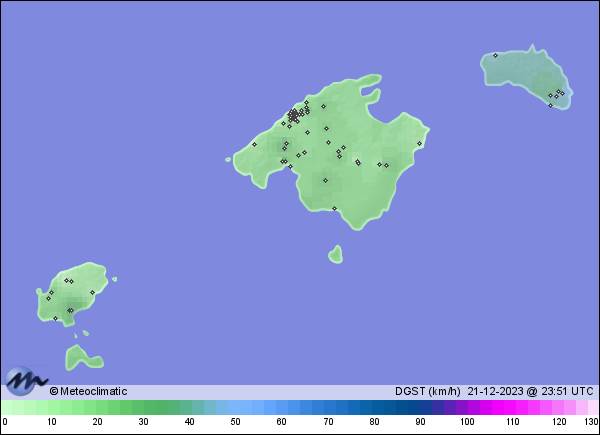Click the southernmost station marker on Ibiza

[x=55, y=318]
